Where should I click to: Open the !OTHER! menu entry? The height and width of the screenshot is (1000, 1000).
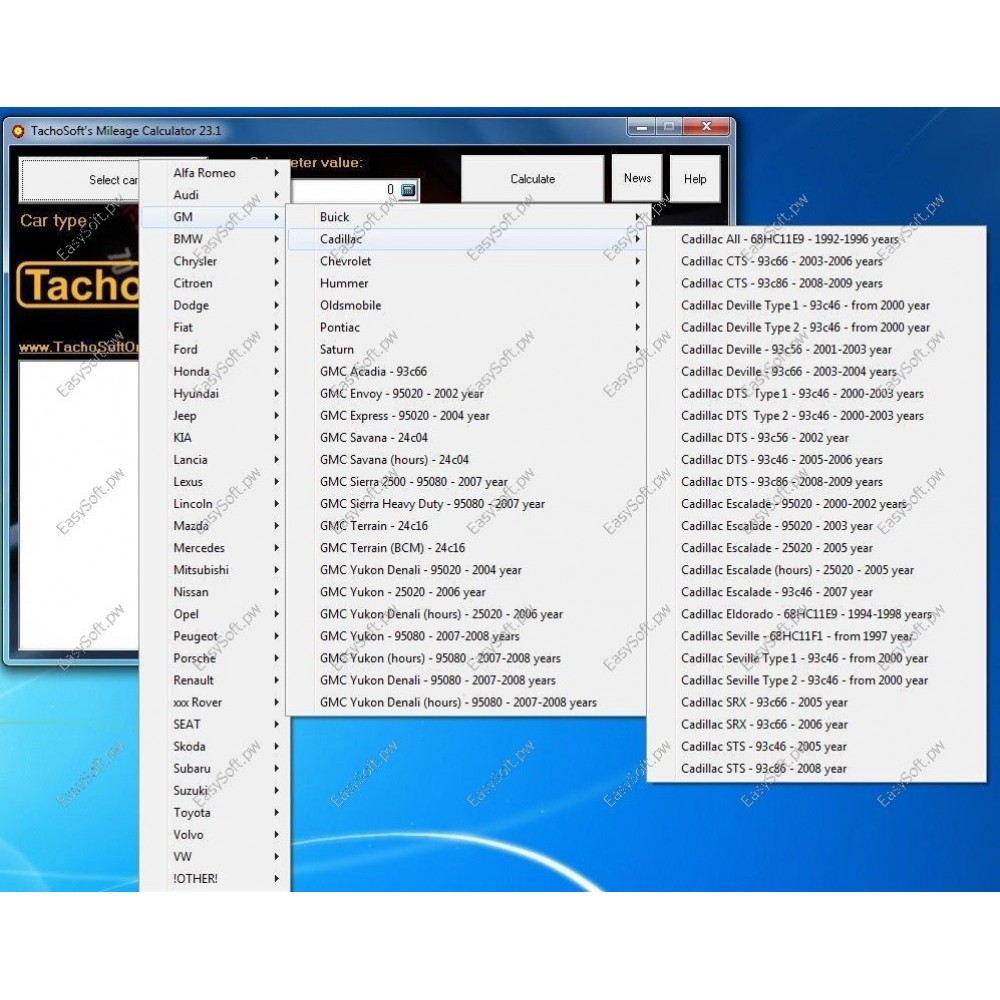pos(214,879)
